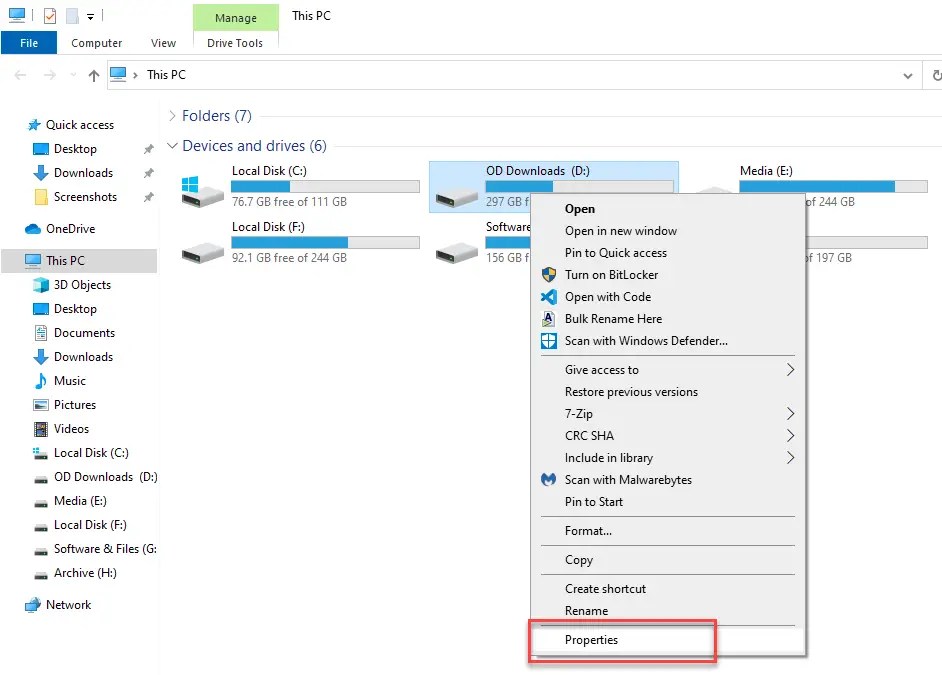Switch to the View ribbon tab
The width and height of the screenshot is (942, 675).
click(162, 43)
